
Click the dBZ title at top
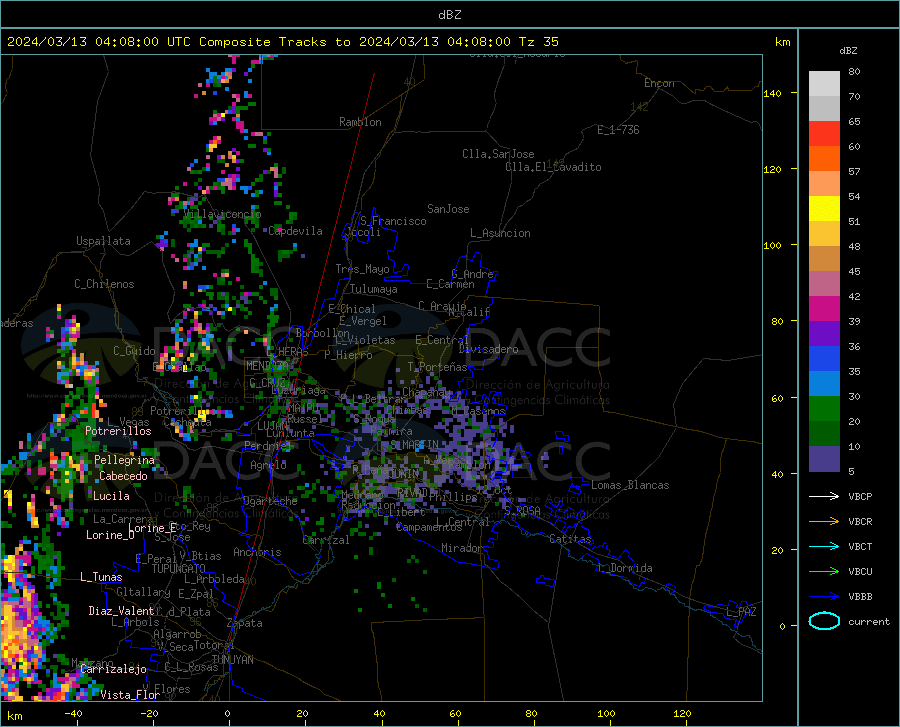449,15
